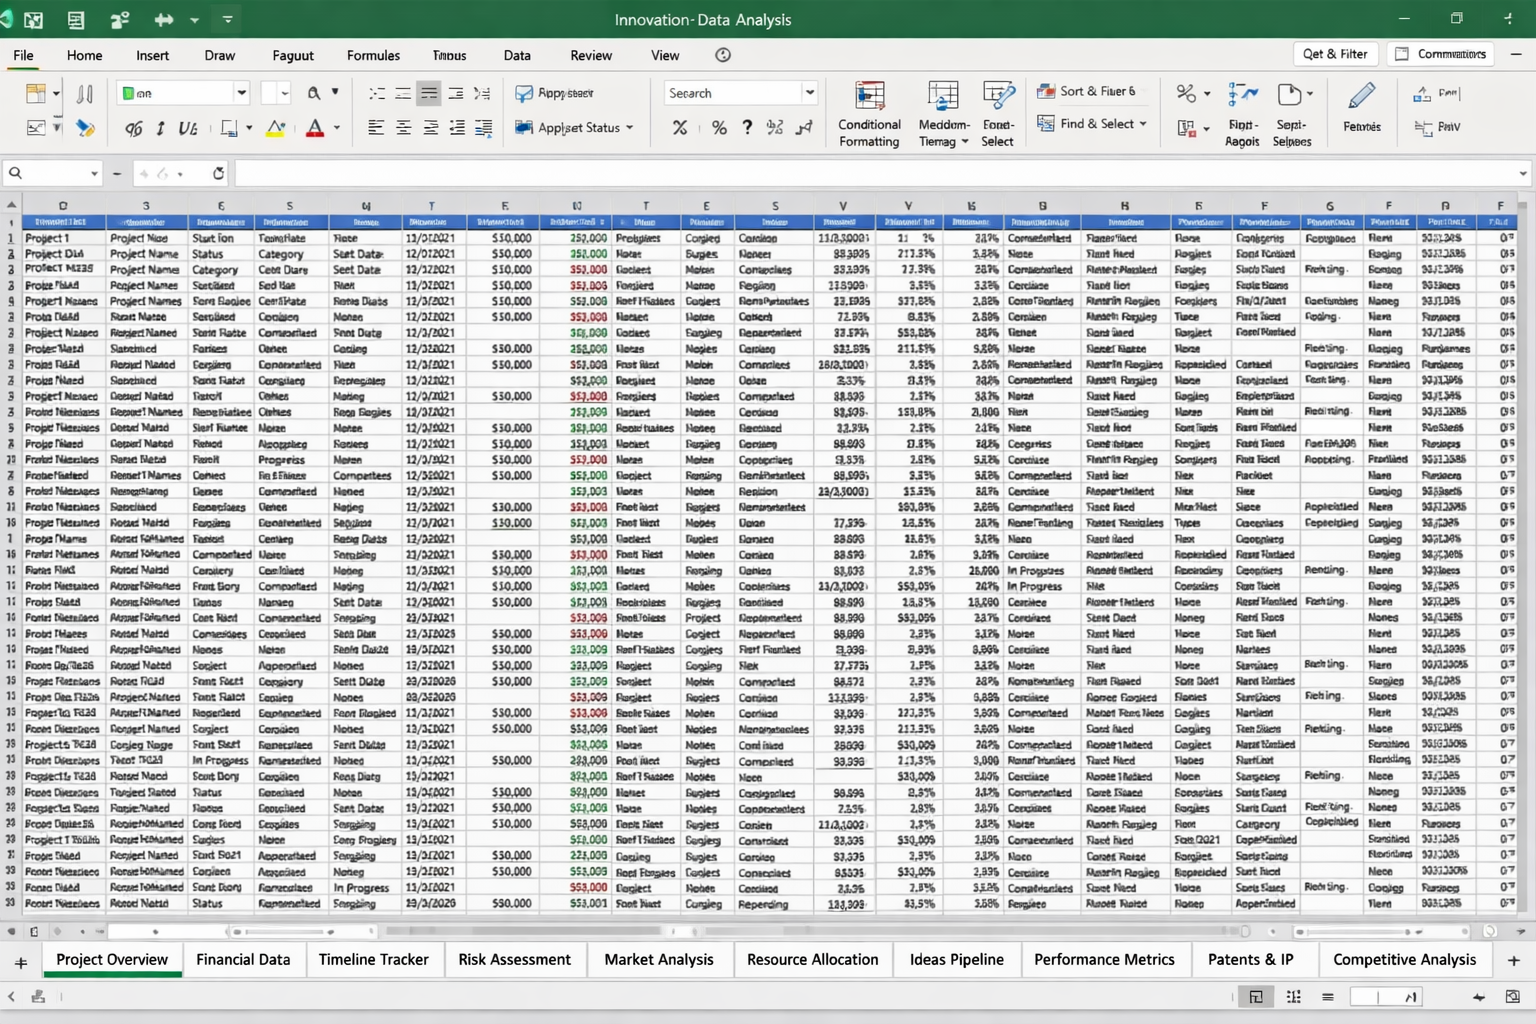1536x1024 pixels.
Task: Select the Risk Assessment sheet tab
Action: click(514, 959)
